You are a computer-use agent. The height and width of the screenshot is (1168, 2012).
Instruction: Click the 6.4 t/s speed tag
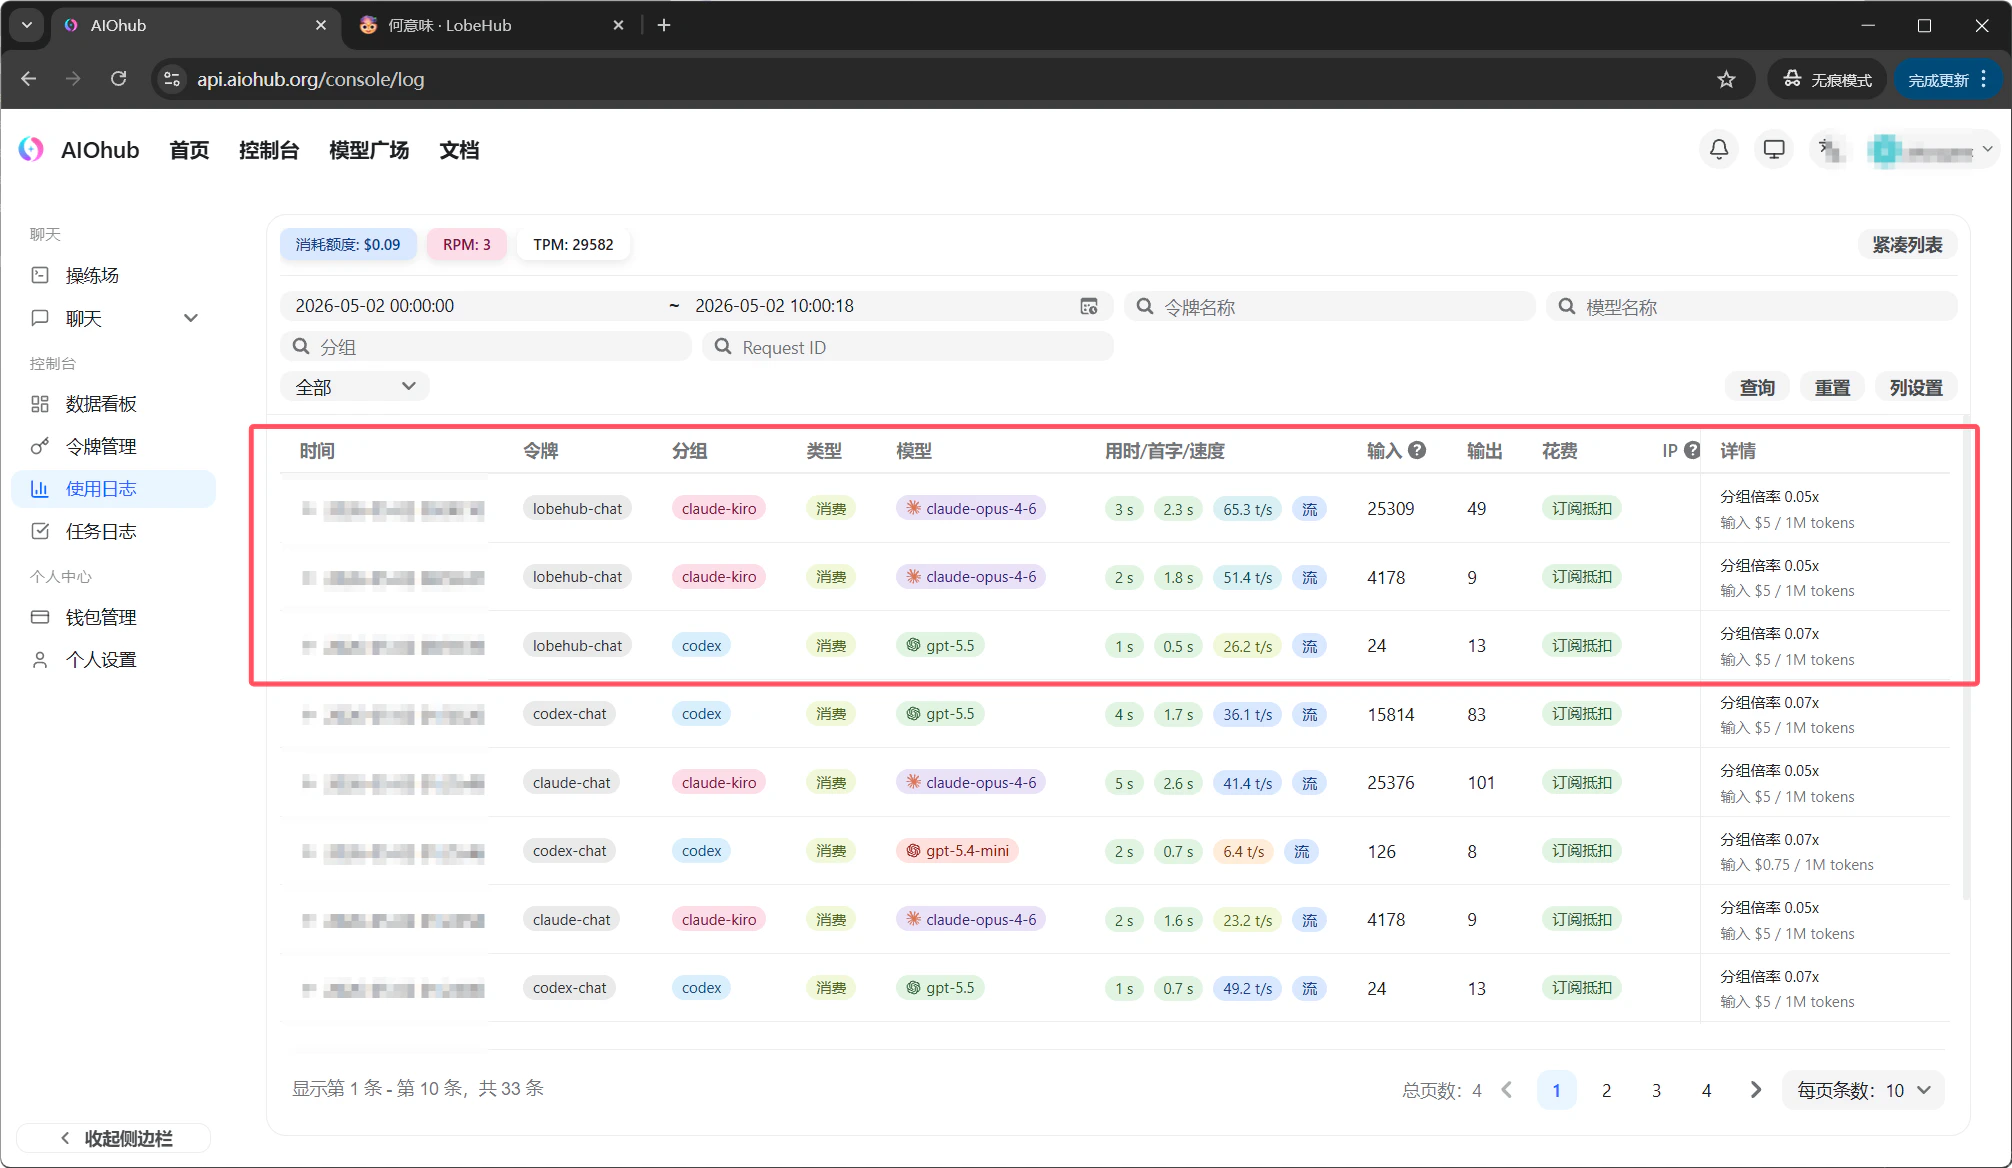[1243, 851]
